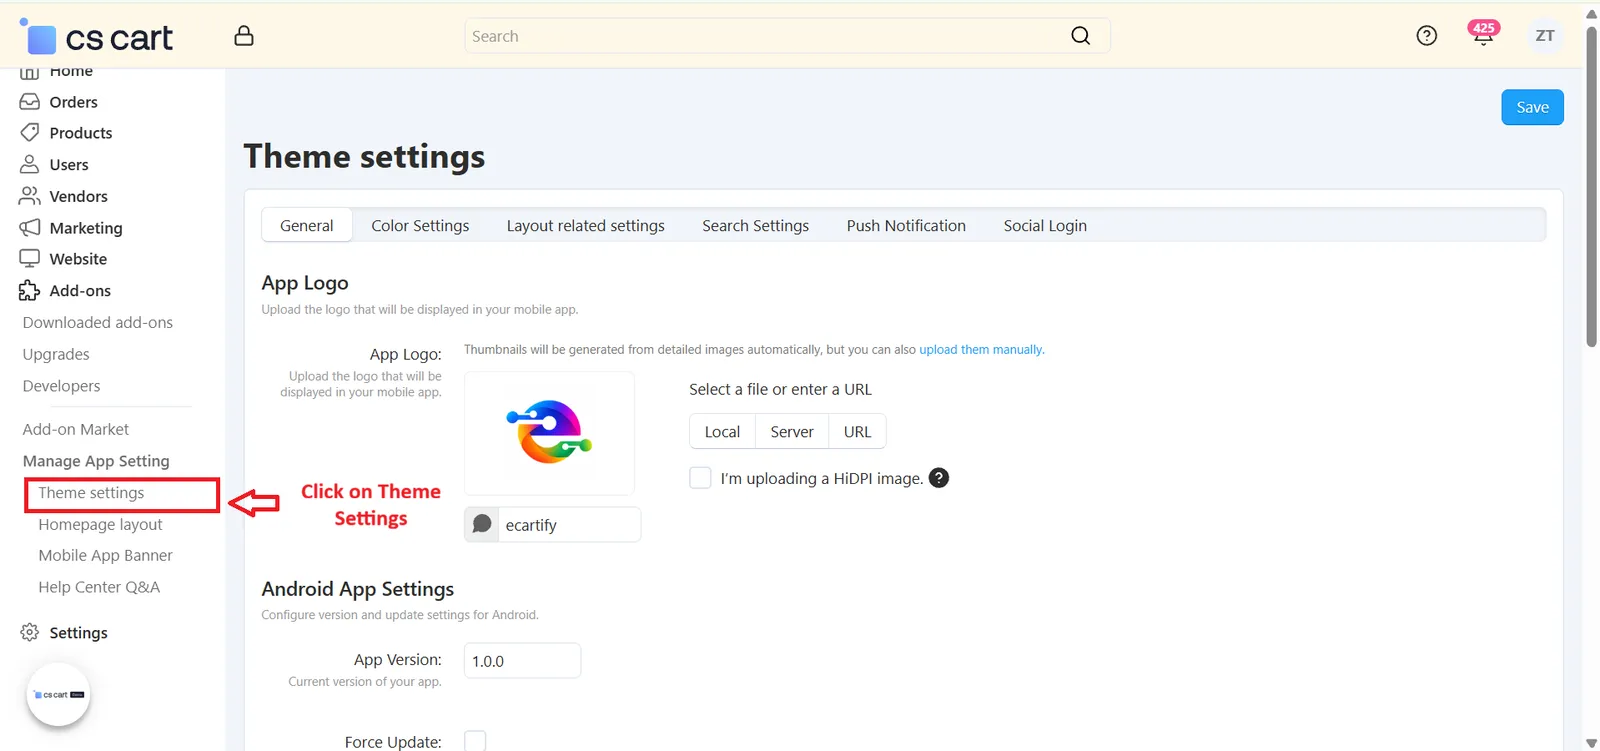This screenshot has height=751, width=1600.
Task: Open the help question mark icon
Action: [1427, 36]
